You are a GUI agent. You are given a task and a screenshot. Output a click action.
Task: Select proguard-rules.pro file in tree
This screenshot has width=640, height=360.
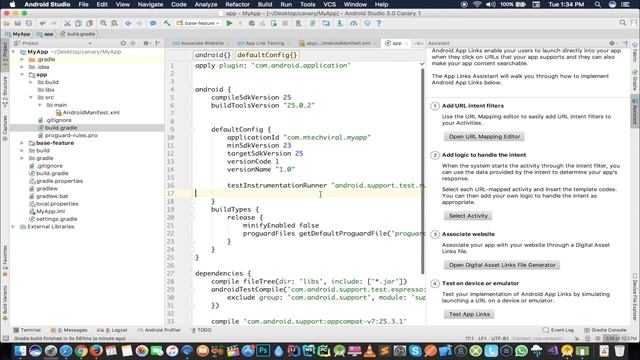[x=68, y=136]
